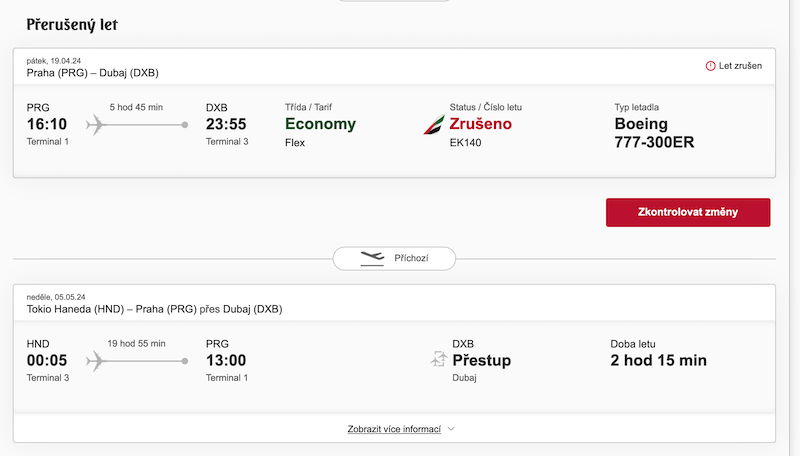Viewport: 800px width, 456px height.
Task: Open the Zobrazit více informací link
Action: 394,429
